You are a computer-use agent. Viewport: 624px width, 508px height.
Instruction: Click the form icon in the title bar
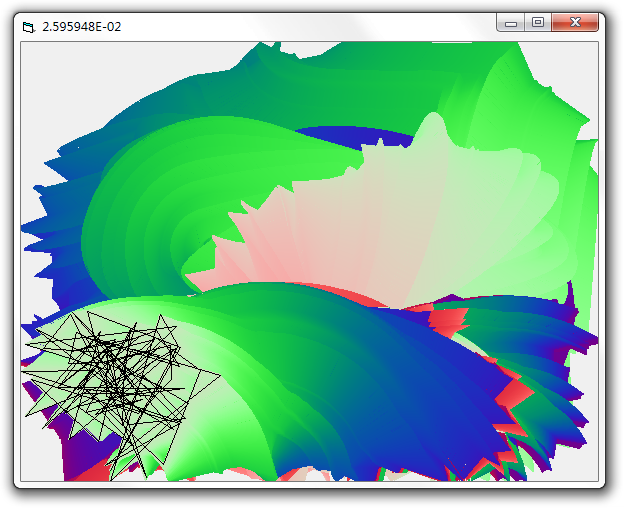29,27
